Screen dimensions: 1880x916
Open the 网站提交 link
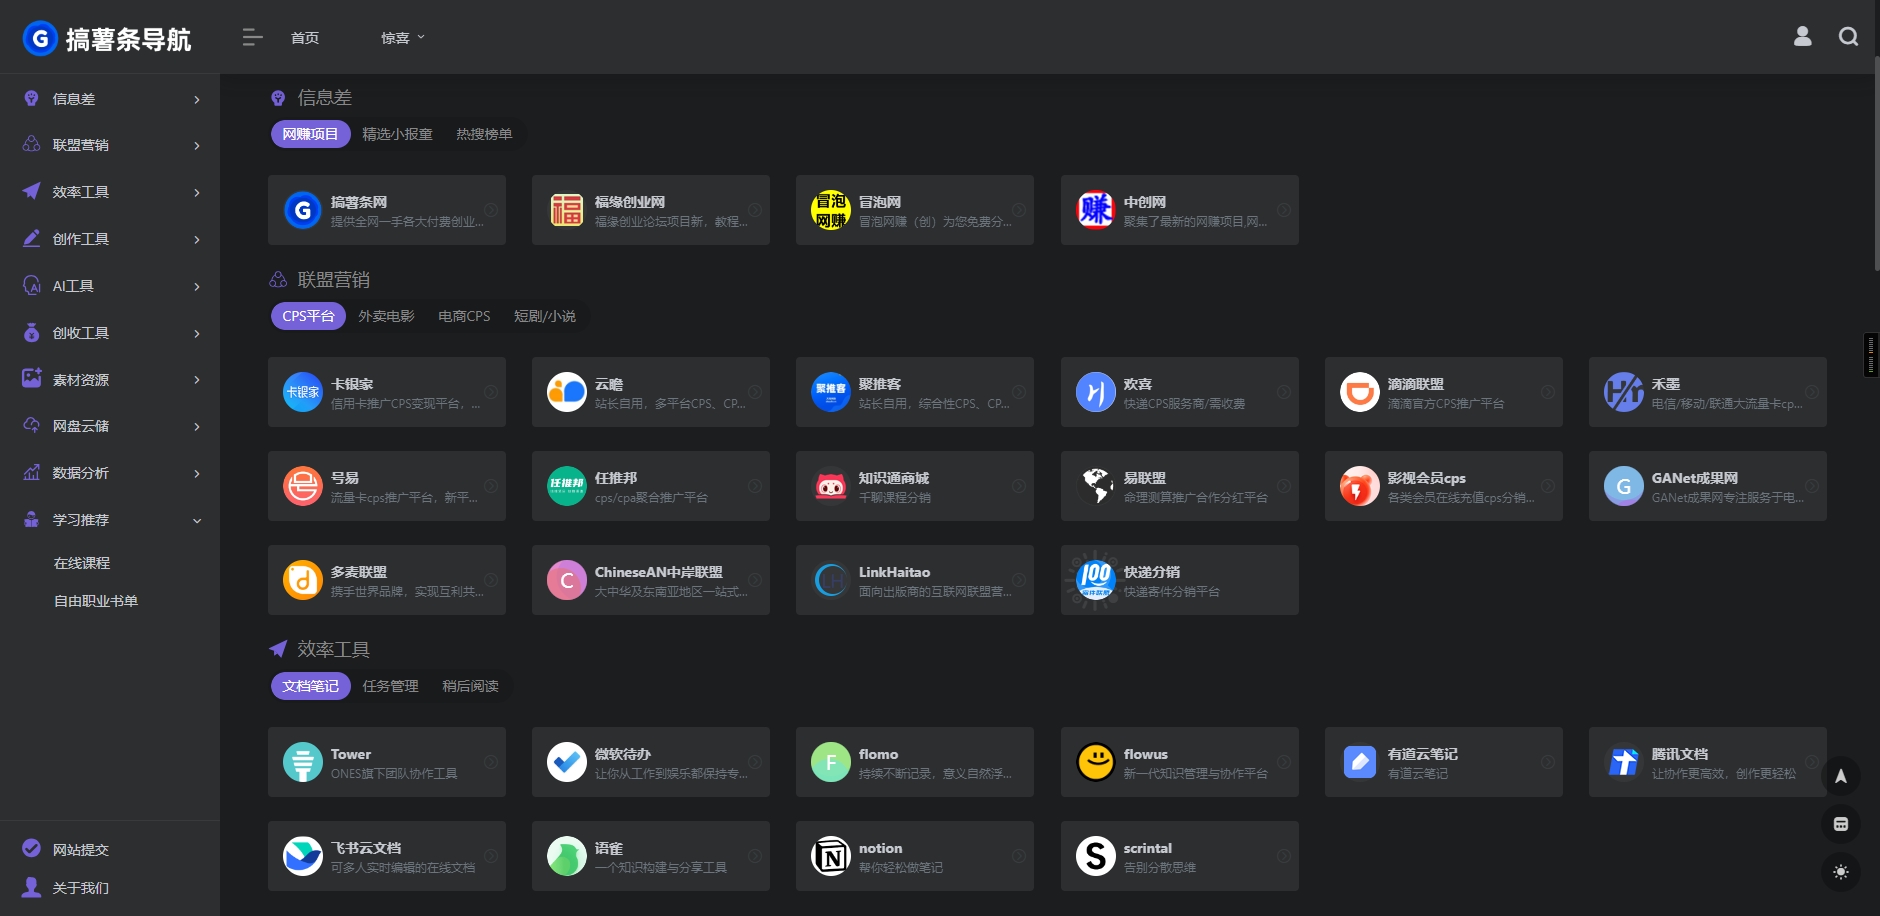coord(80,850)
